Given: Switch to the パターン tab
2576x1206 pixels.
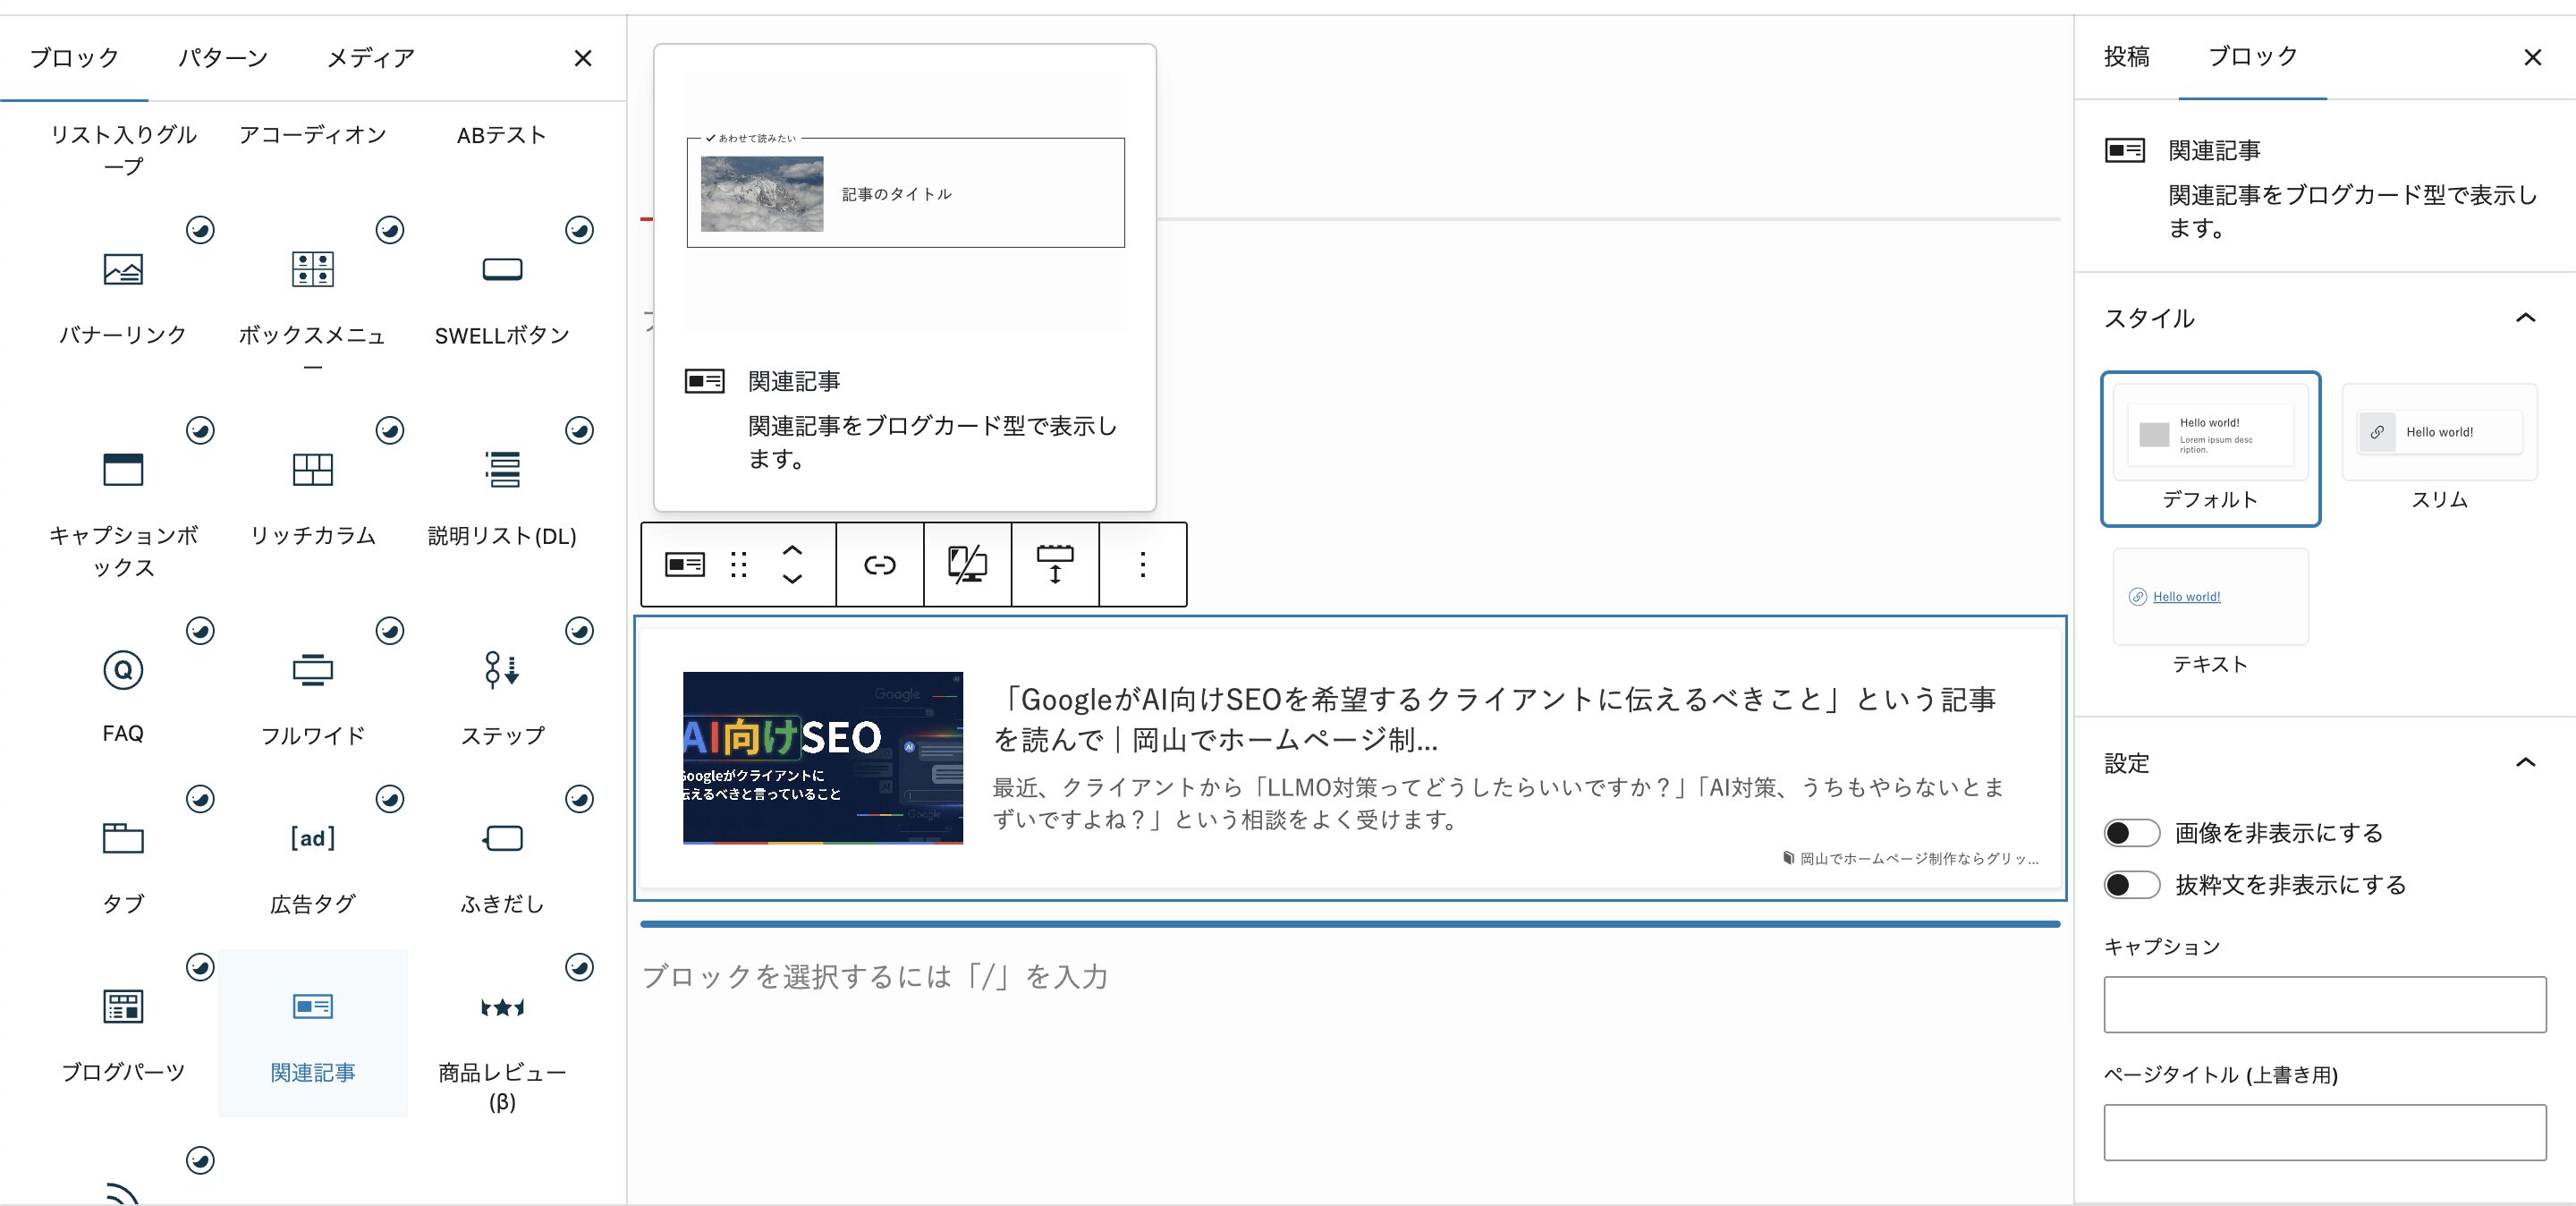Looking at the screenshot, I should pyautogui.click(x=223, y=58).
